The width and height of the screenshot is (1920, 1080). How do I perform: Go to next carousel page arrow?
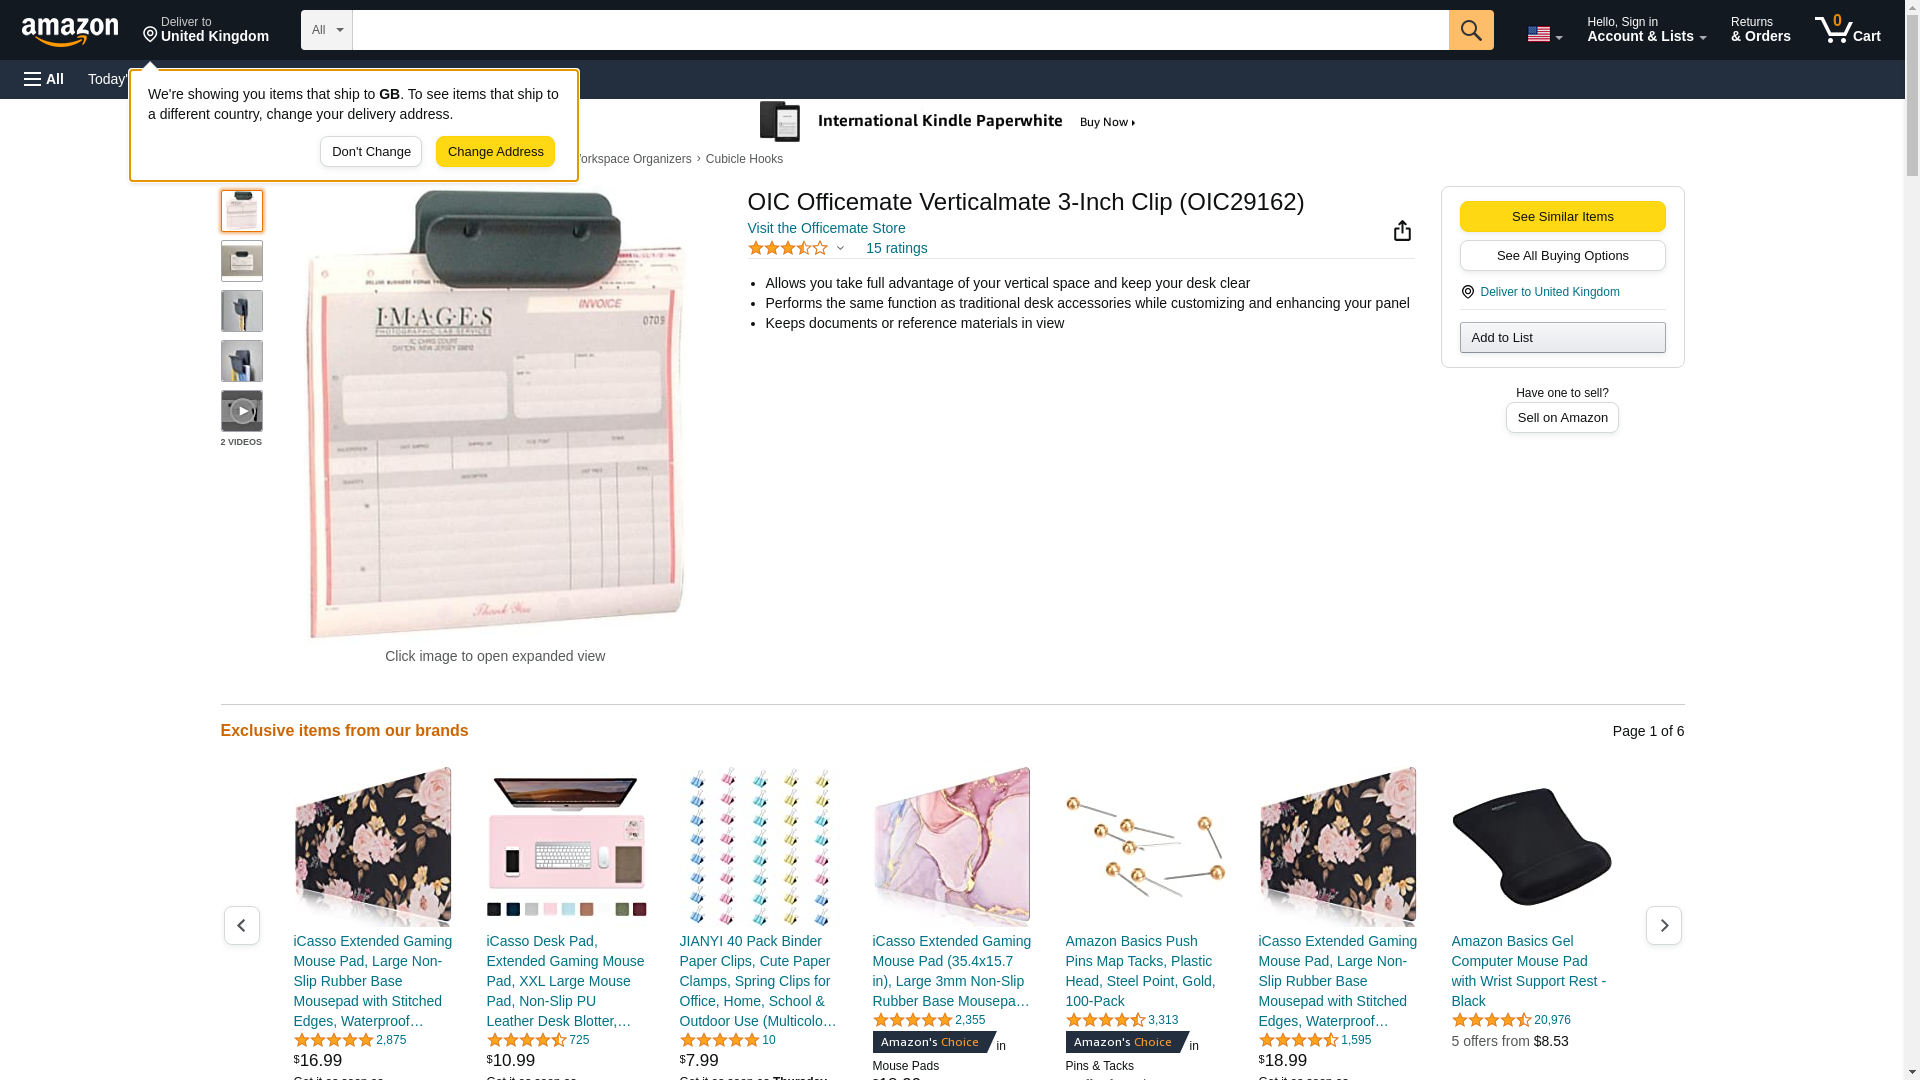point(1663,925)
